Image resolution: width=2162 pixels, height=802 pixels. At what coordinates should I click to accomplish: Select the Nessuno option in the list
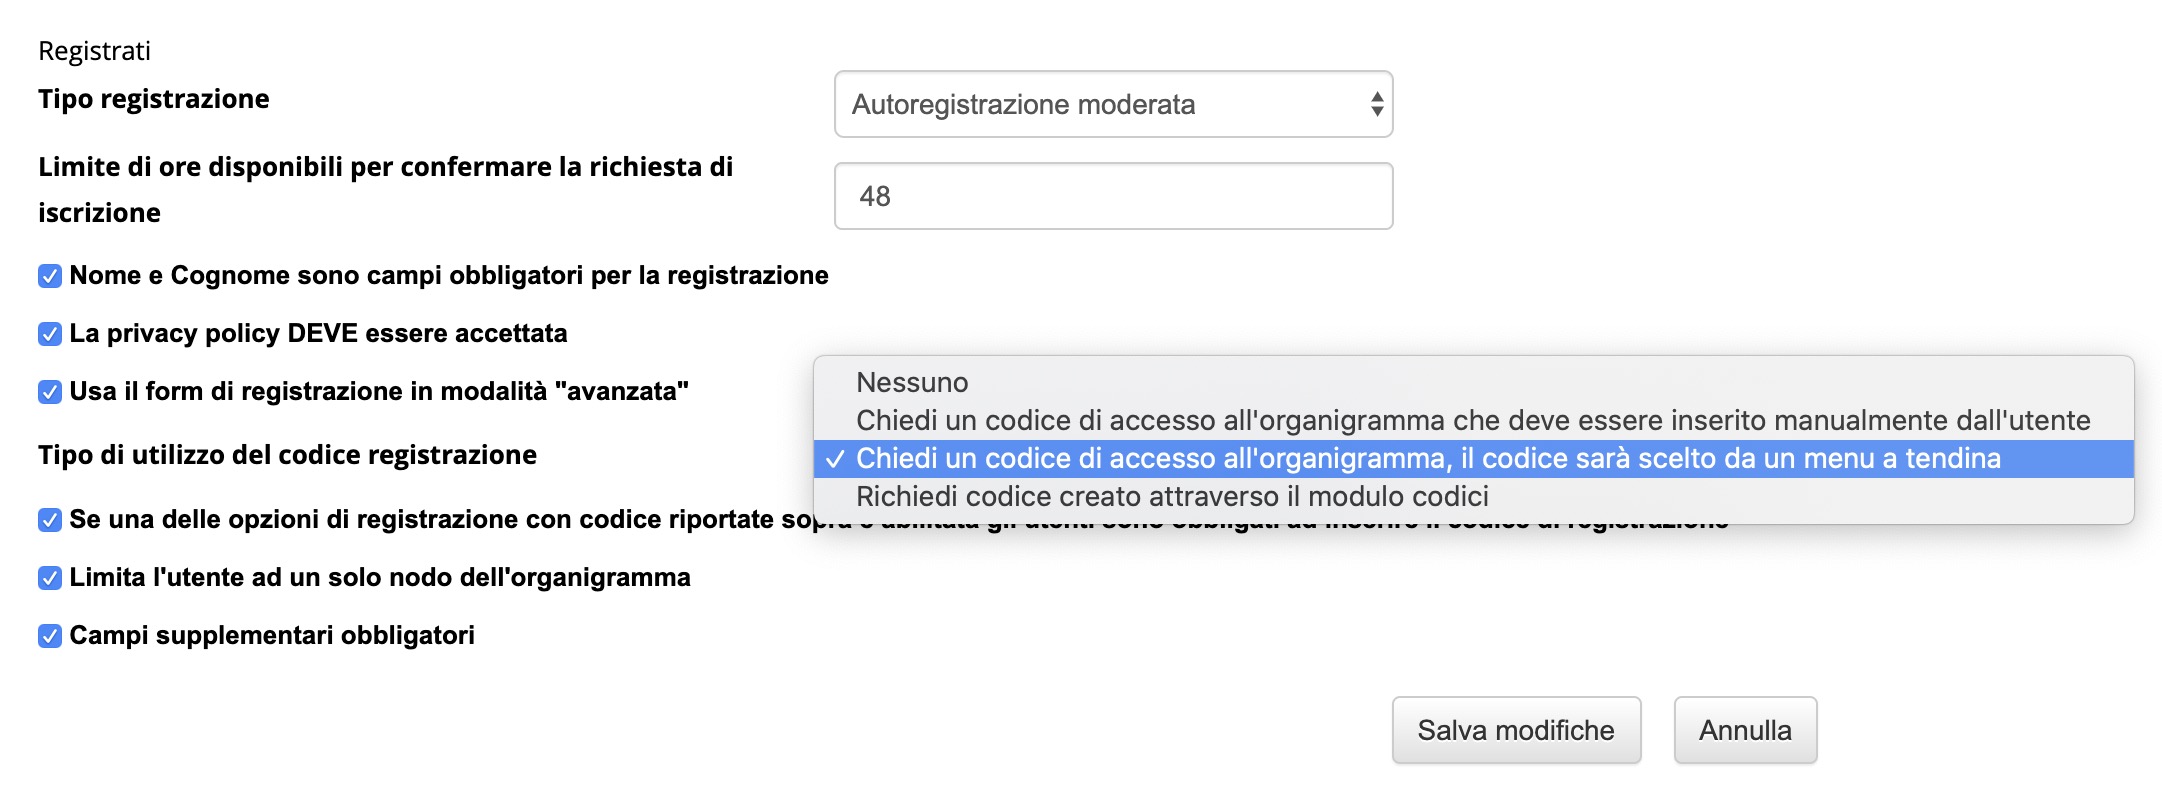click(x=912, y=382)
